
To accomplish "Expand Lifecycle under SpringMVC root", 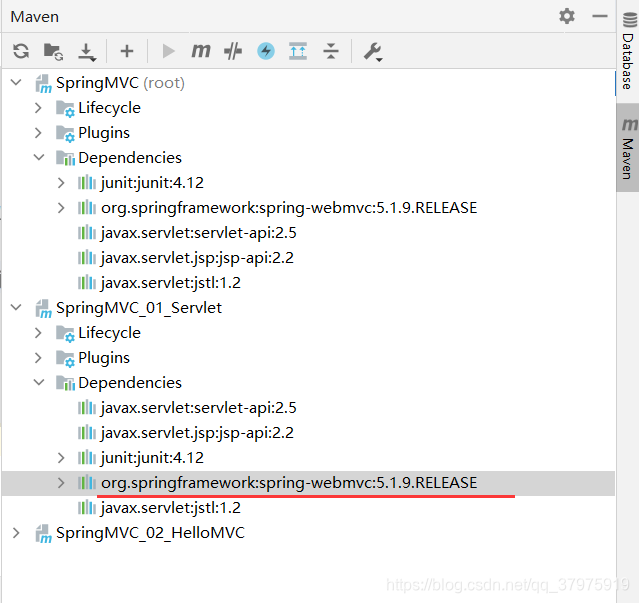I will pos(38,108).
